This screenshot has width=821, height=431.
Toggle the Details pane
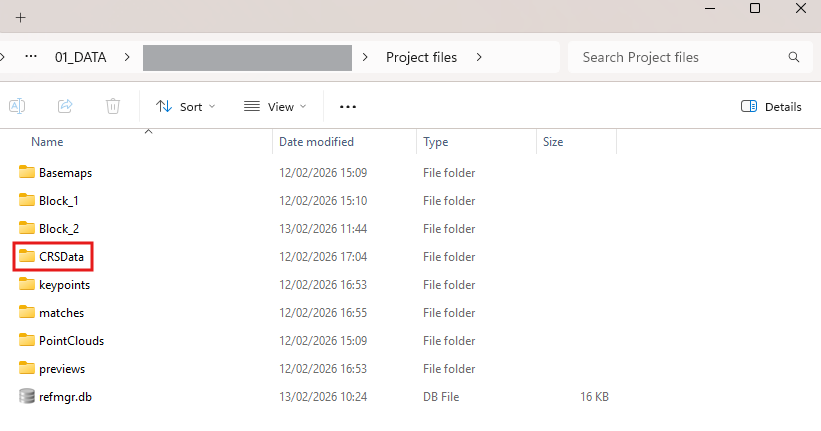click(771, 106)
